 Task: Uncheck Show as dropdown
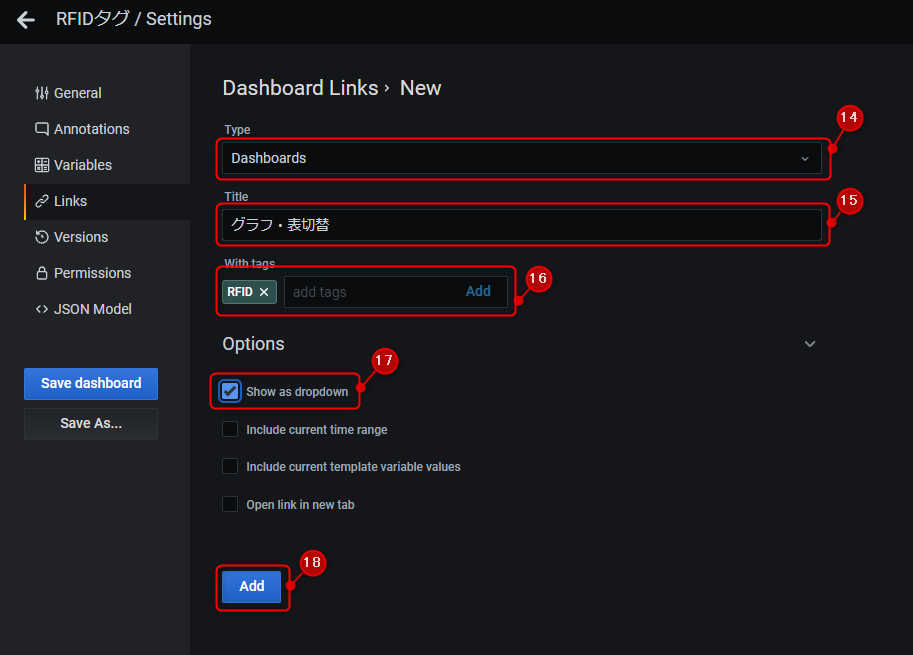pos(230,391)
